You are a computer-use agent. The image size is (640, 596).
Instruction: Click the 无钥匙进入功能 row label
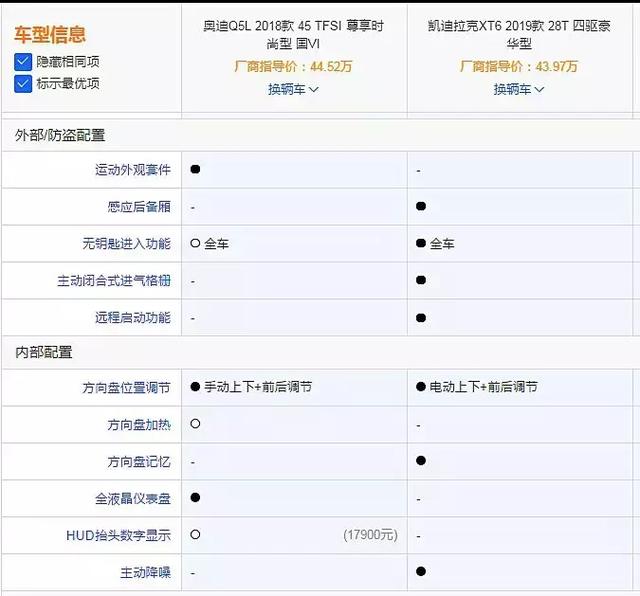point(127,244)
